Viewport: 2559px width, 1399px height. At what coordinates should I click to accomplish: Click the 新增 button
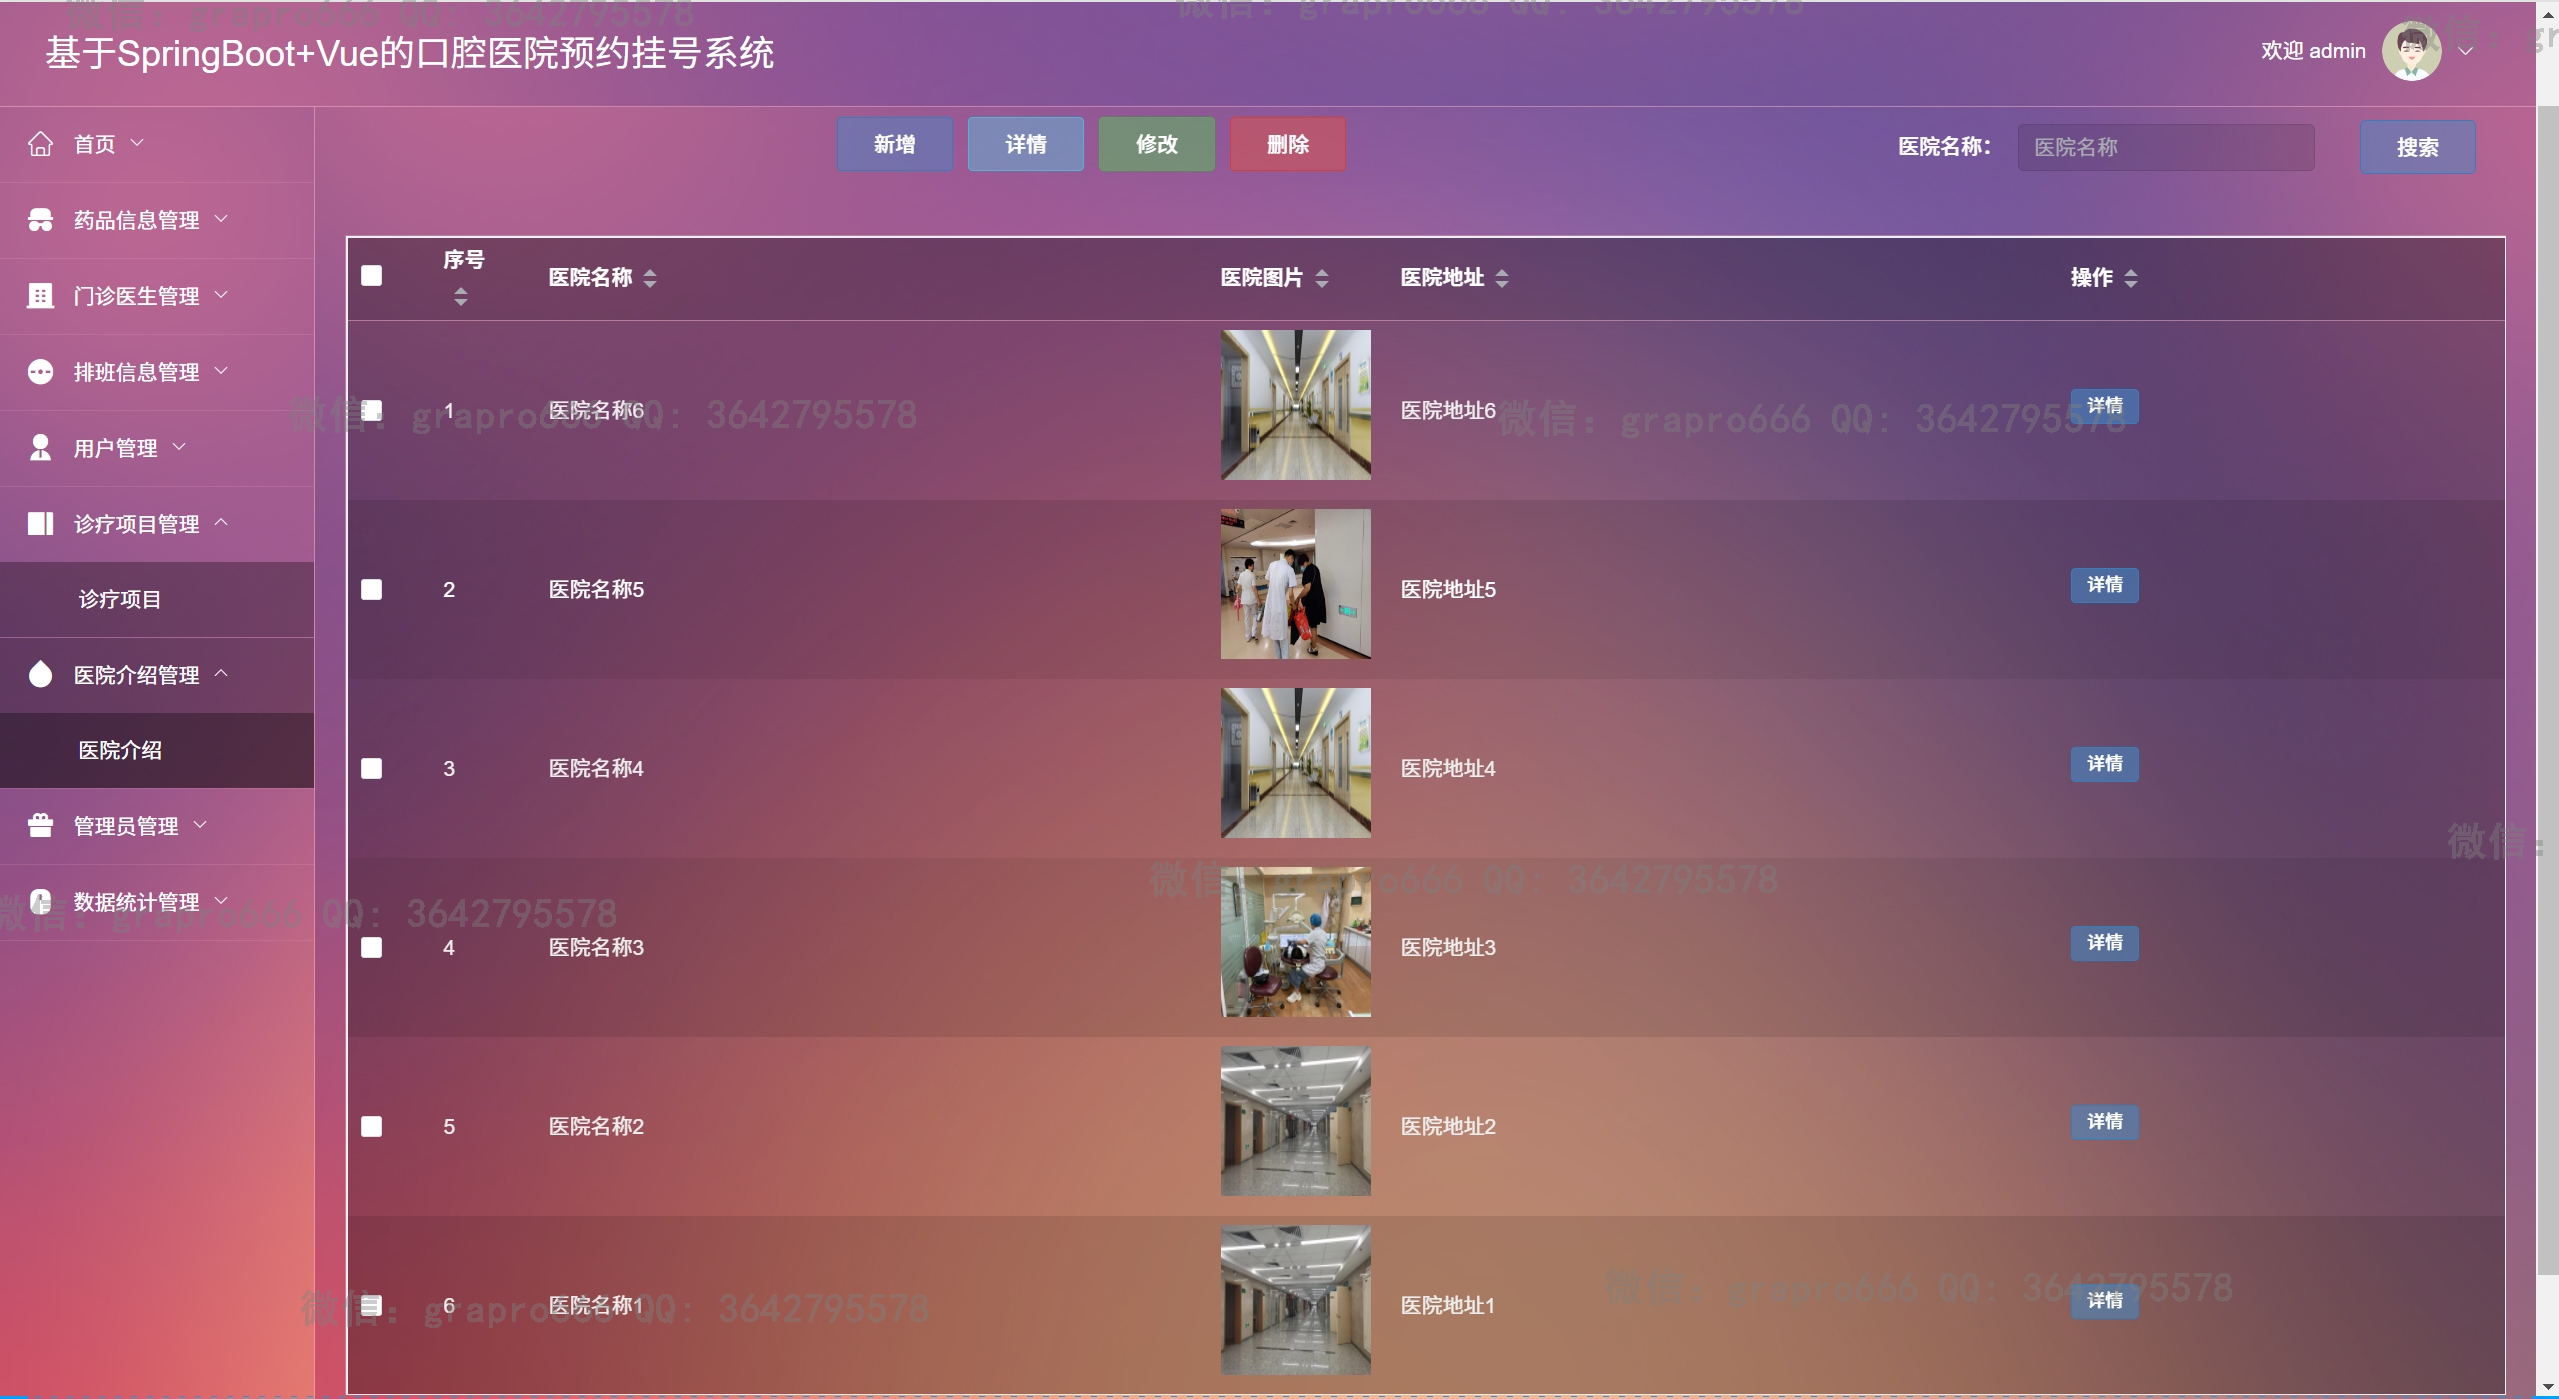894,145
